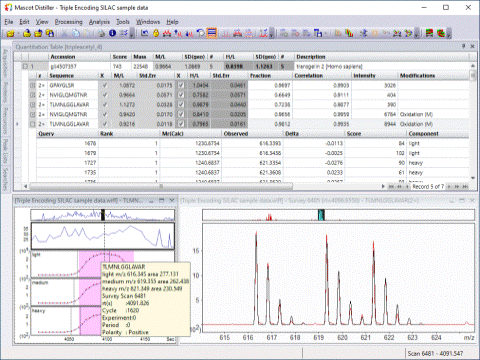Click the folder with blue arrow icon

click(x=38, y=33)
